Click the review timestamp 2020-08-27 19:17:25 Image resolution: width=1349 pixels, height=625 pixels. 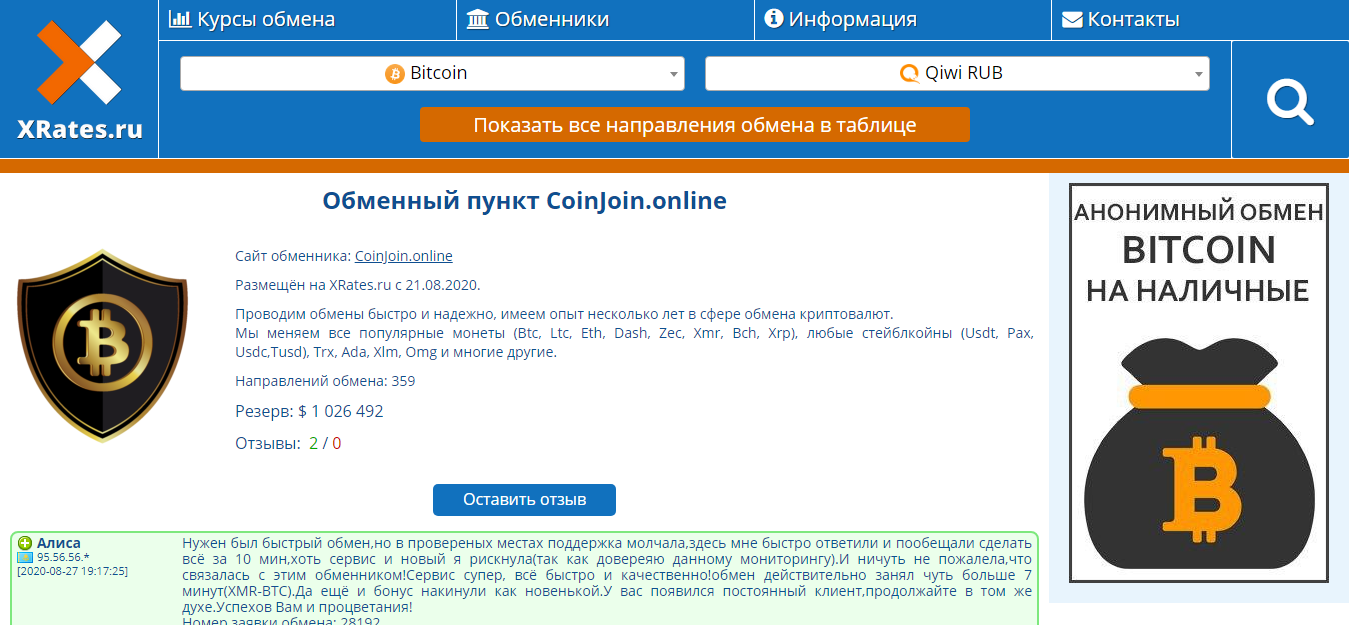coord(72,572)
